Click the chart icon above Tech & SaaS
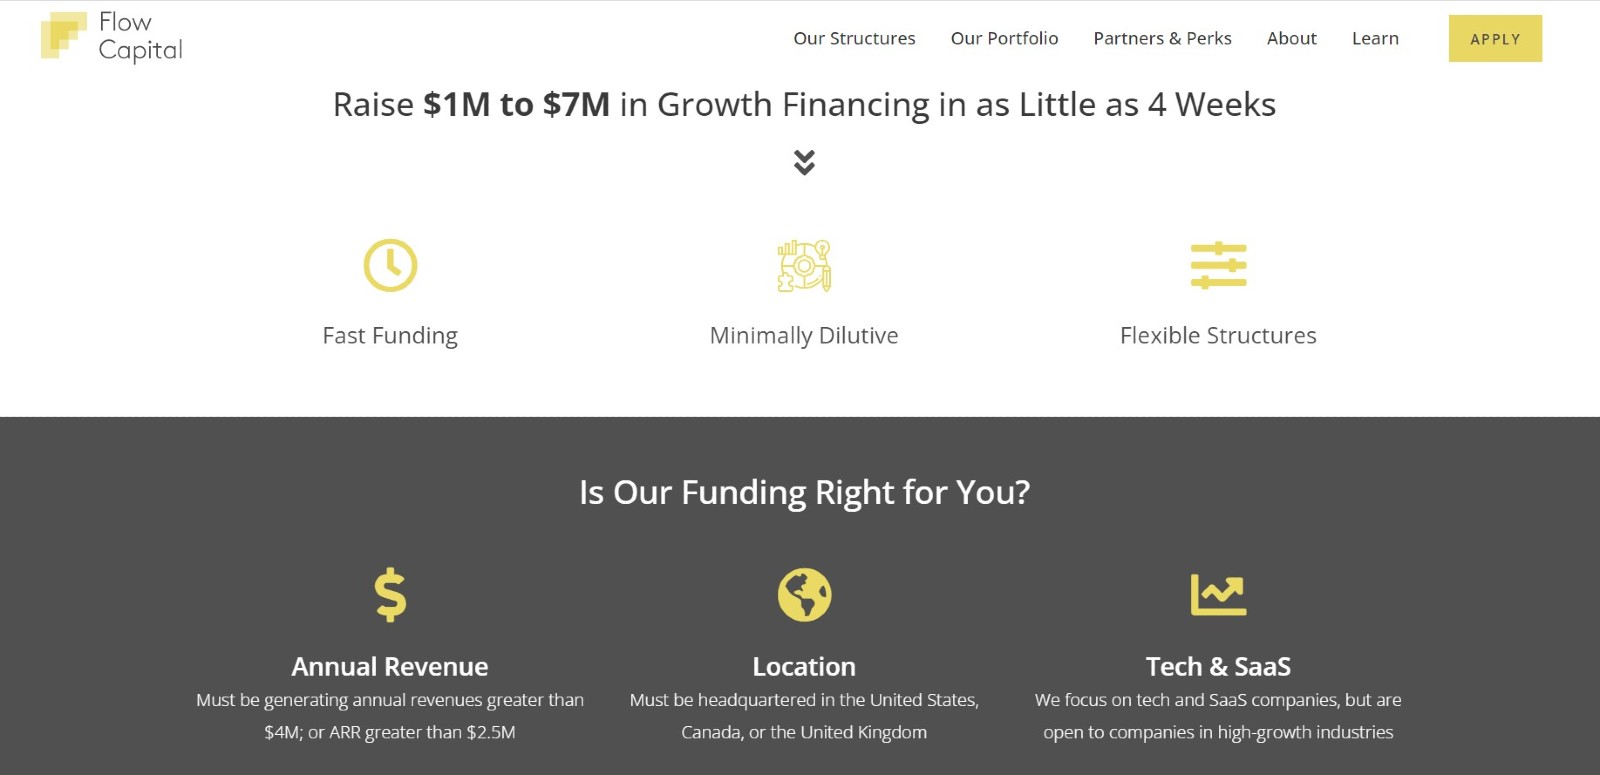The width and height of the screenshot is (1600, 775). [x=1218, y=594]
